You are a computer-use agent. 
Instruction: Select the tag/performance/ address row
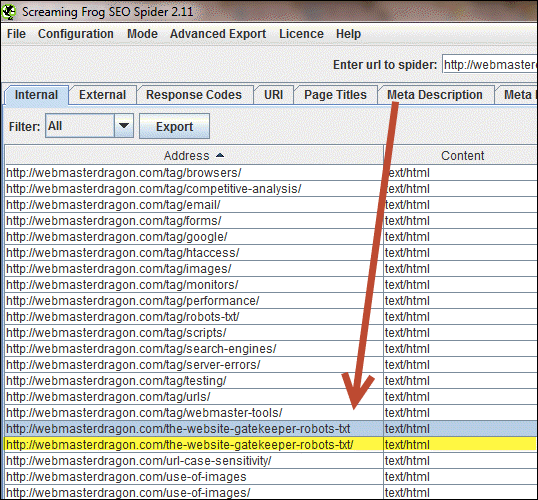pyautogui.click(x=194, y=301)
